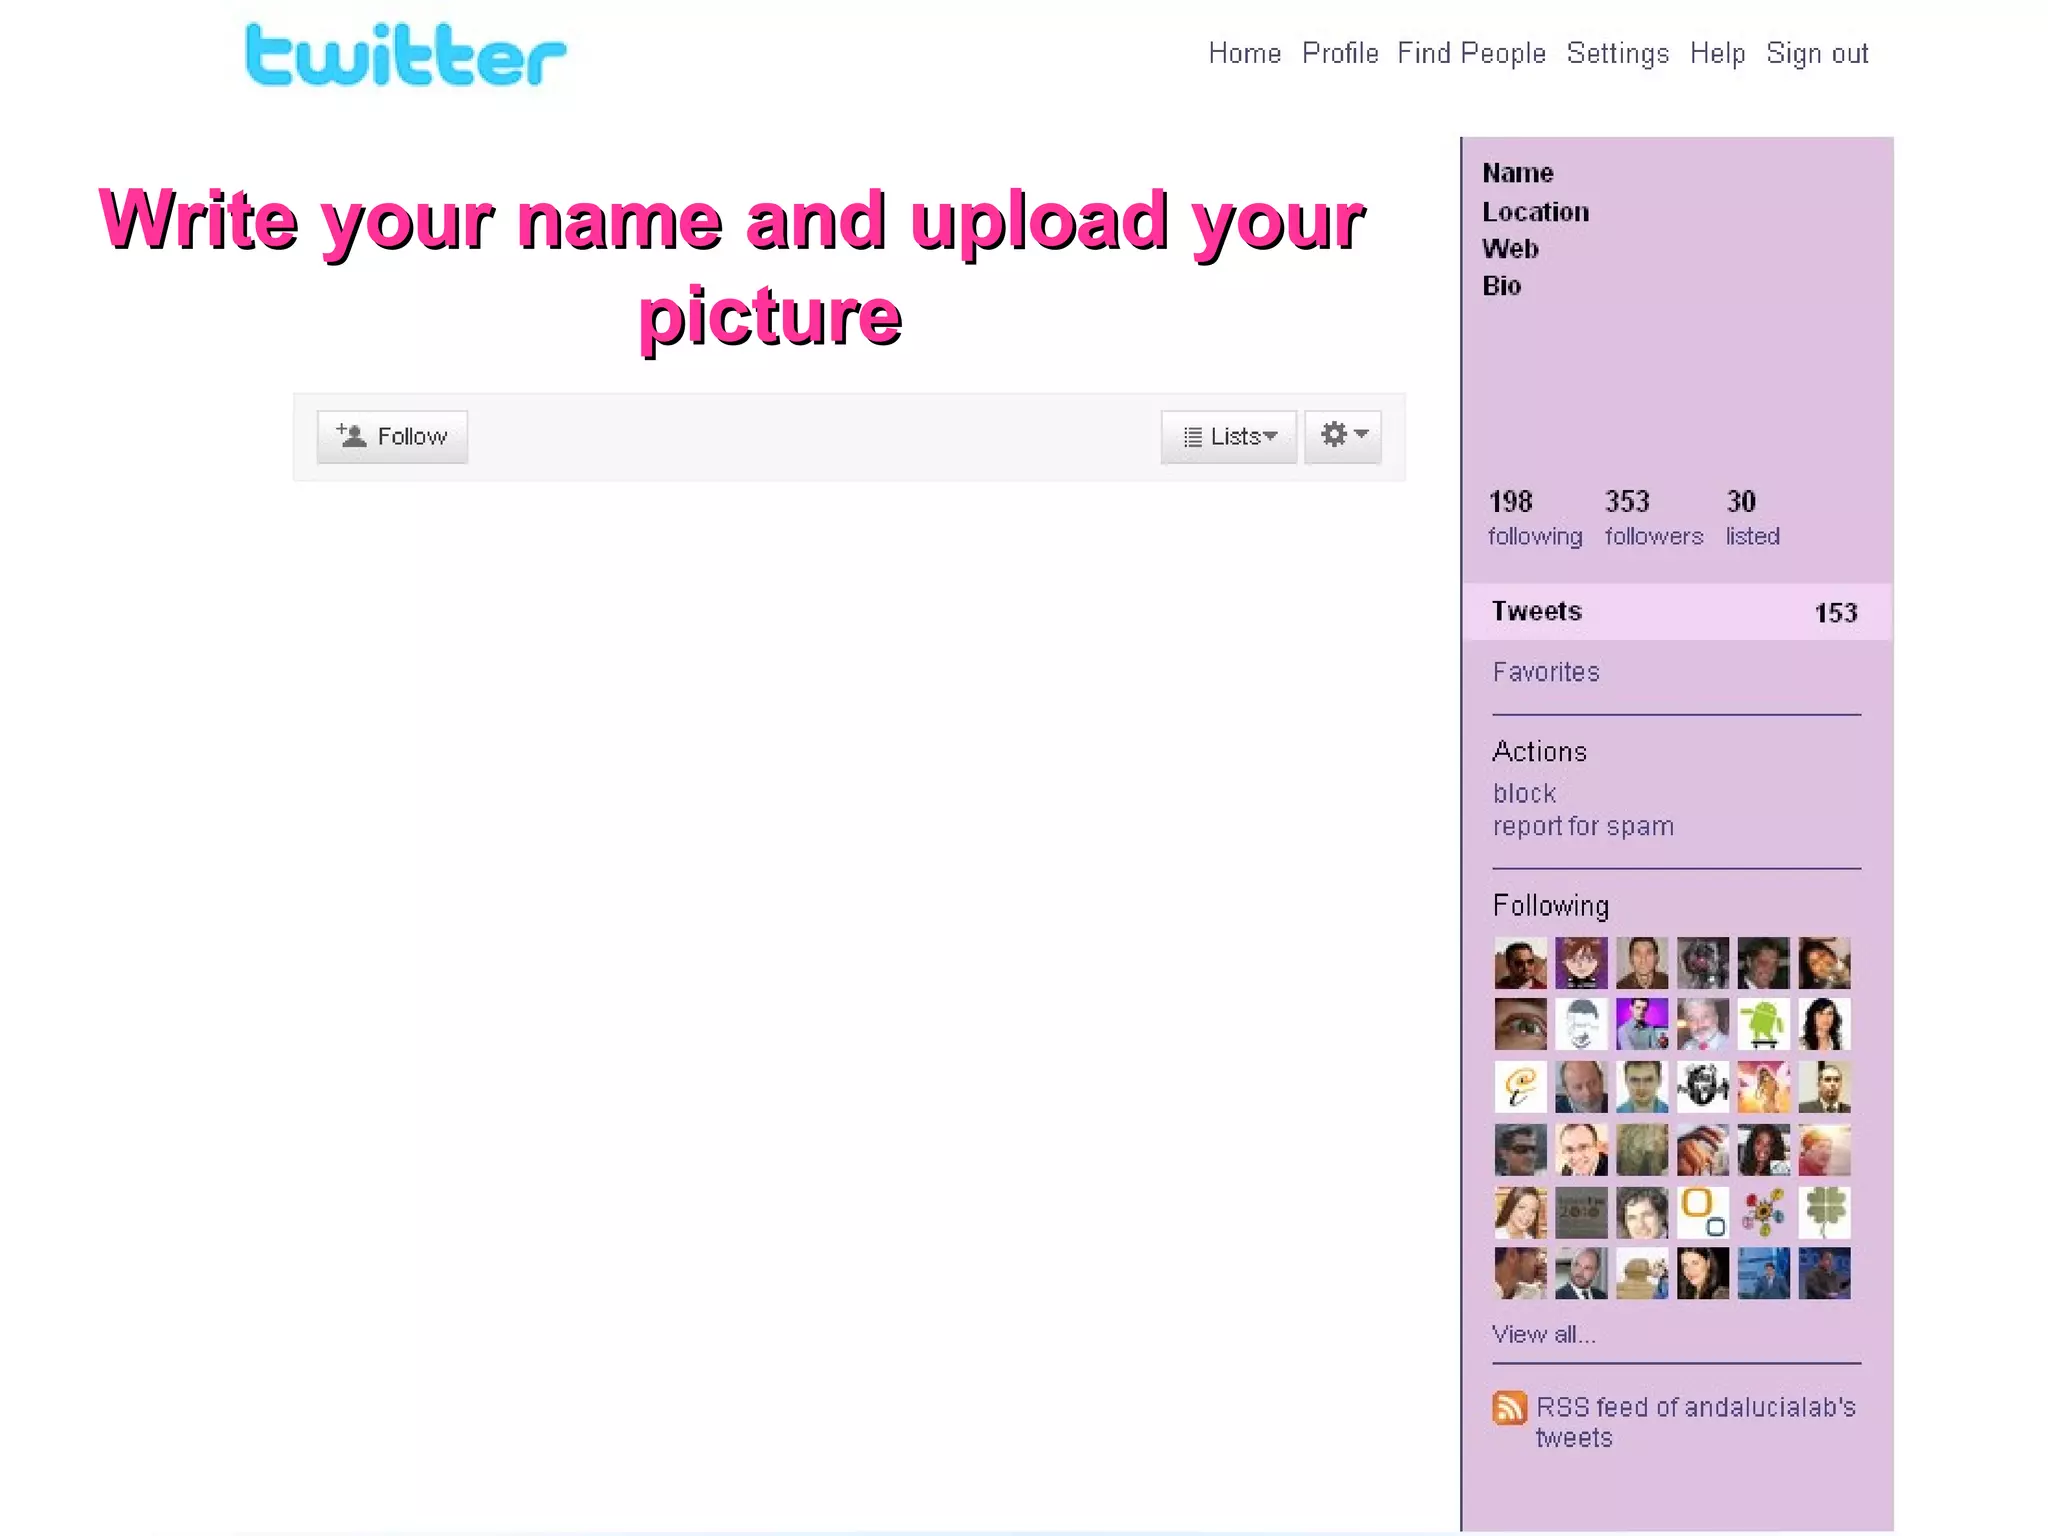
Task: Click the Following section heading
Action: click(x=1550, y=906)
